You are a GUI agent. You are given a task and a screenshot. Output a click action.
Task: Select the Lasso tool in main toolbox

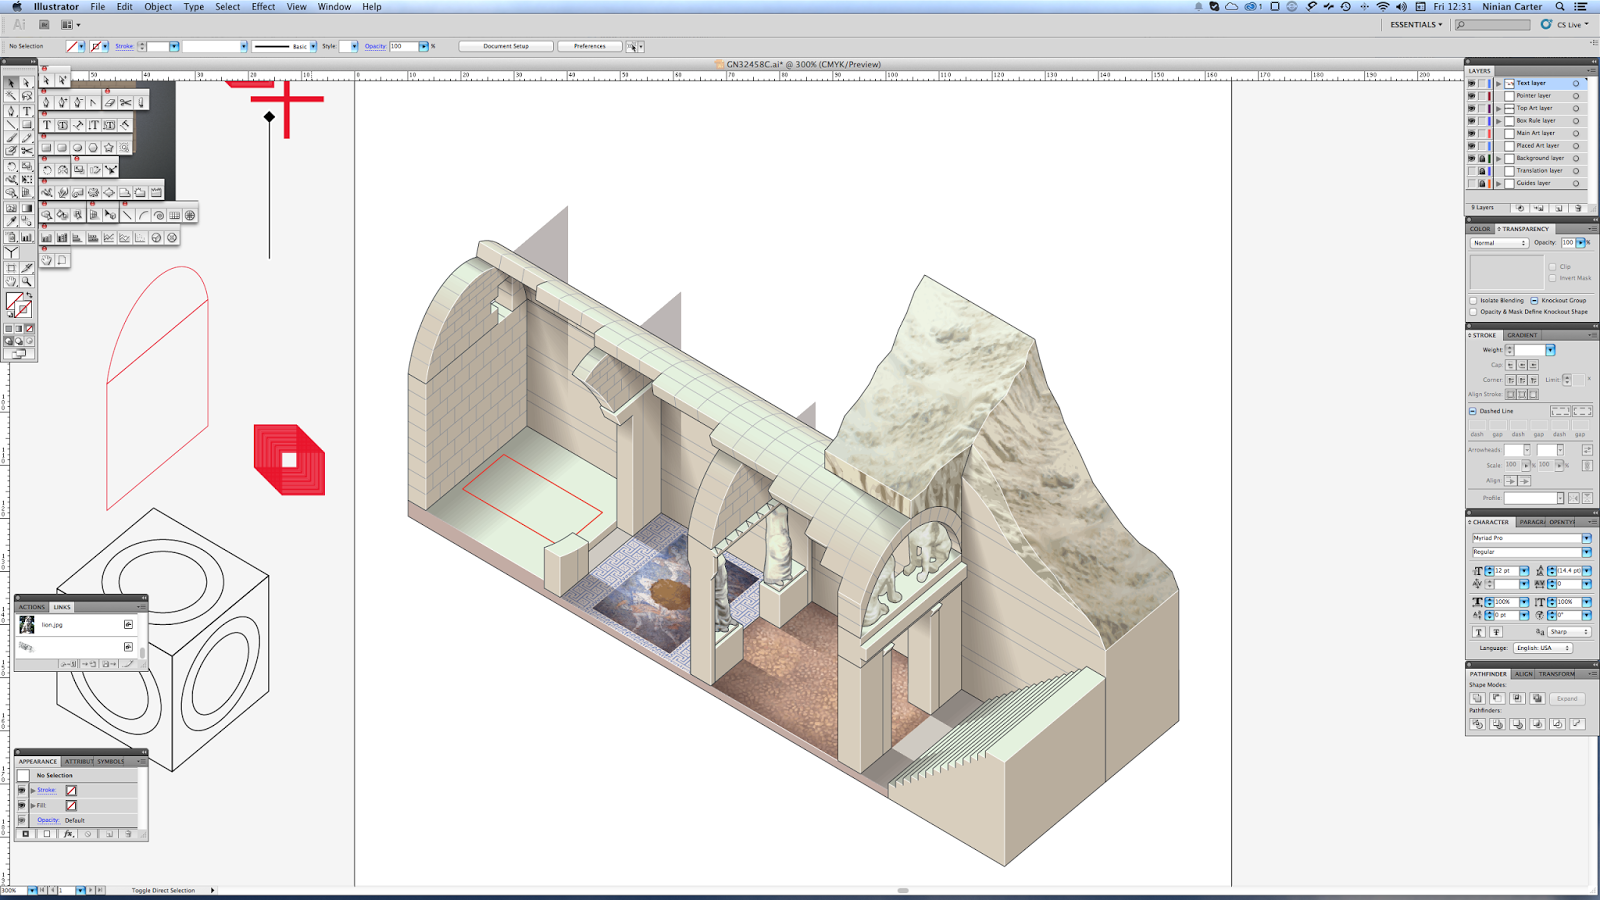27,97
